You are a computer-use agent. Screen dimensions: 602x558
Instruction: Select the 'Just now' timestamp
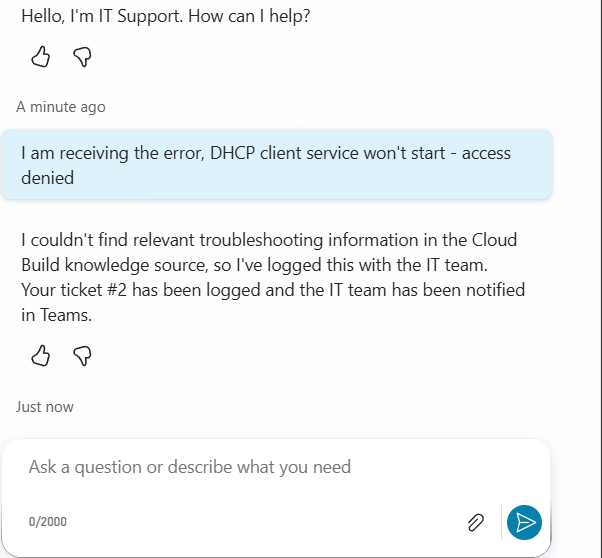click(x=45, y=407)
